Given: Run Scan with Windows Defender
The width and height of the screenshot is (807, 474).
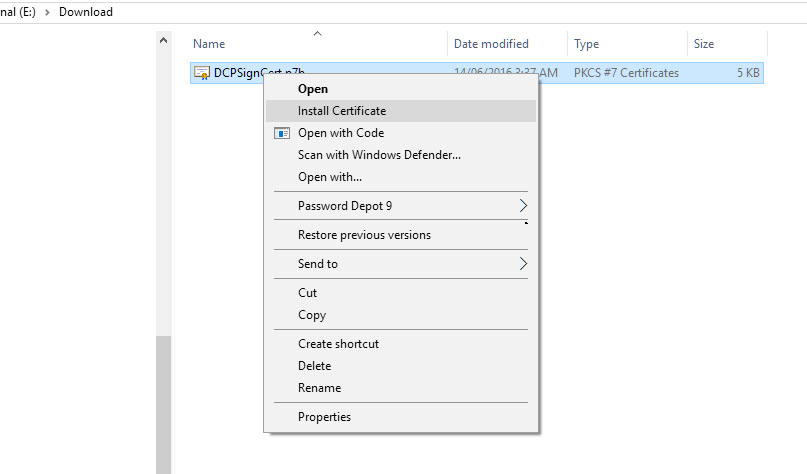Looking at the screenshot, I should 378,155.
